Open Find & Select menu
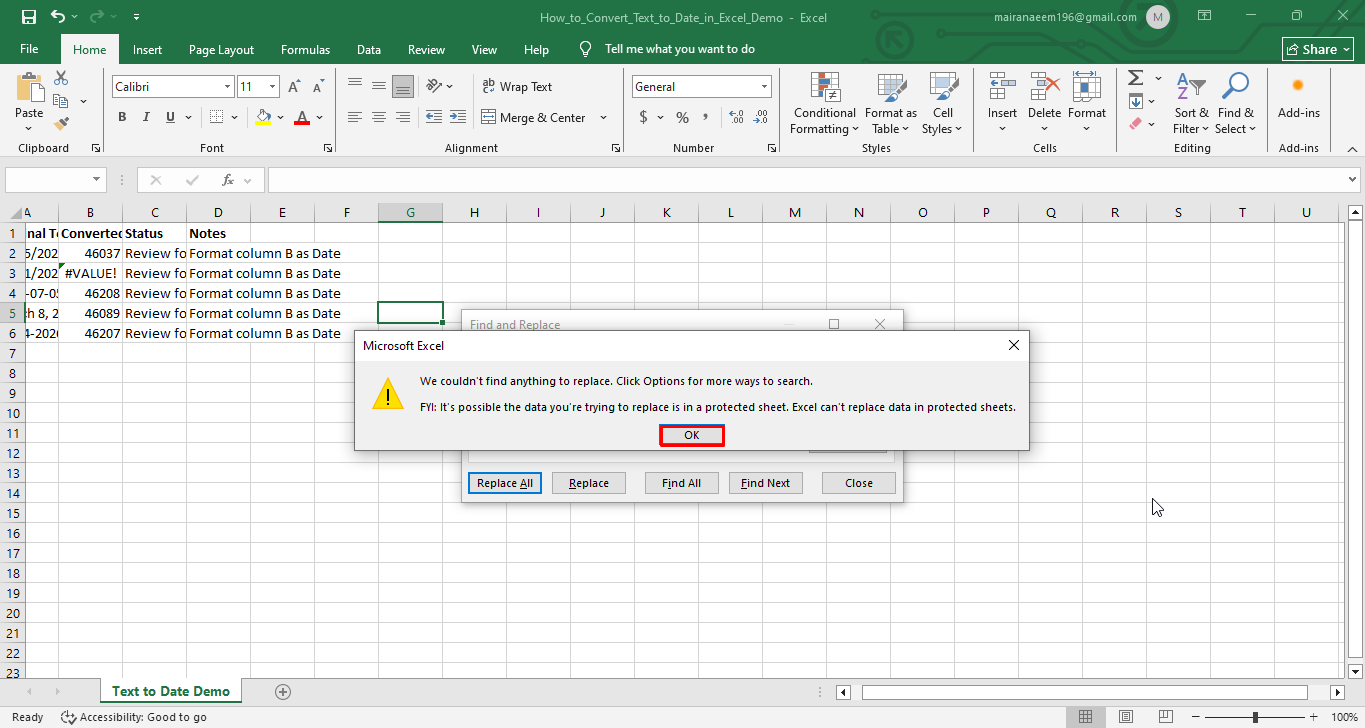 1235,104
